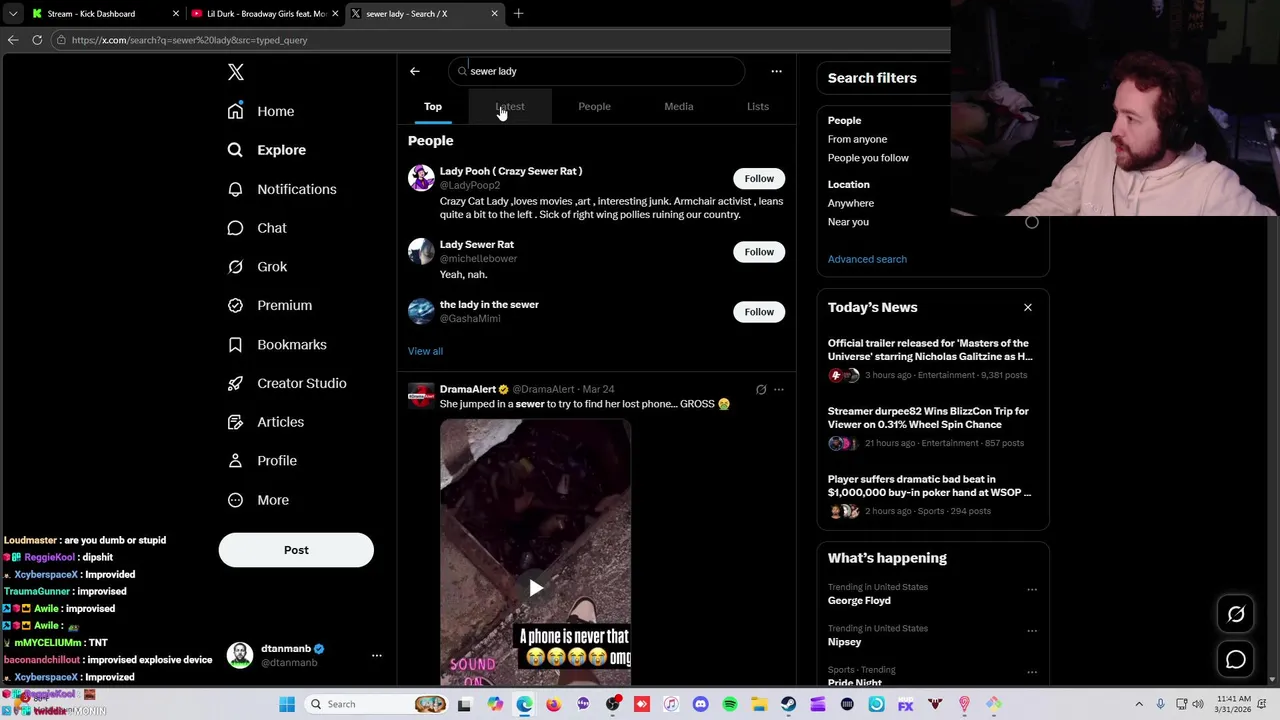Switch to Lil Durk Broadway Girls tab
The image size is (1280, 720).
(264, 14)
